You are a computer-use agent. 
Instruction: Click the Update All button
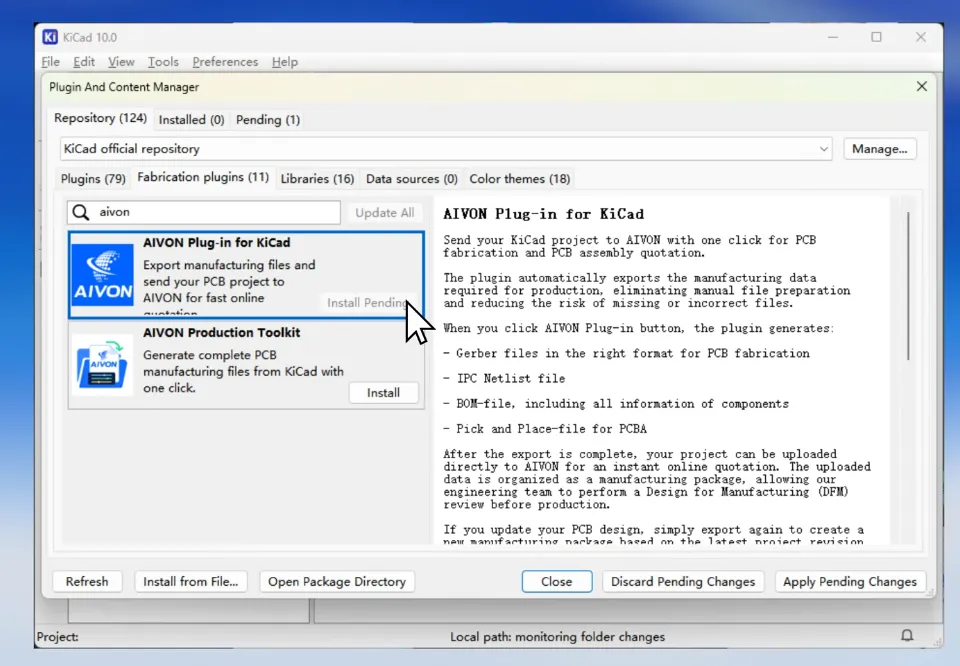point(384,213)
